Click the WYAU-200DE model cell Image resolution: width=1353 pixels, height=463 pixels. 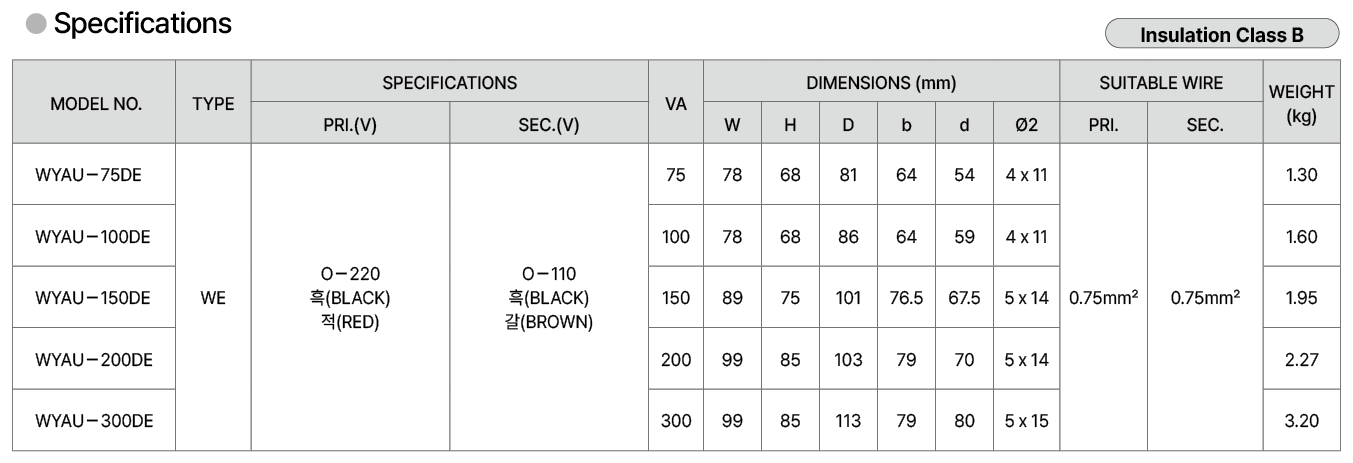[x=92, y=359]
